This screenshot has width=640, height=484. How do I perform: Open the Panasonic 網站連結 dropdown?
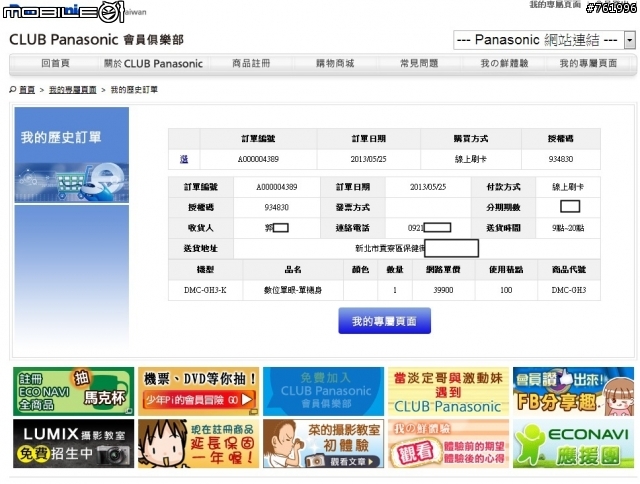[x=544, y=40]
